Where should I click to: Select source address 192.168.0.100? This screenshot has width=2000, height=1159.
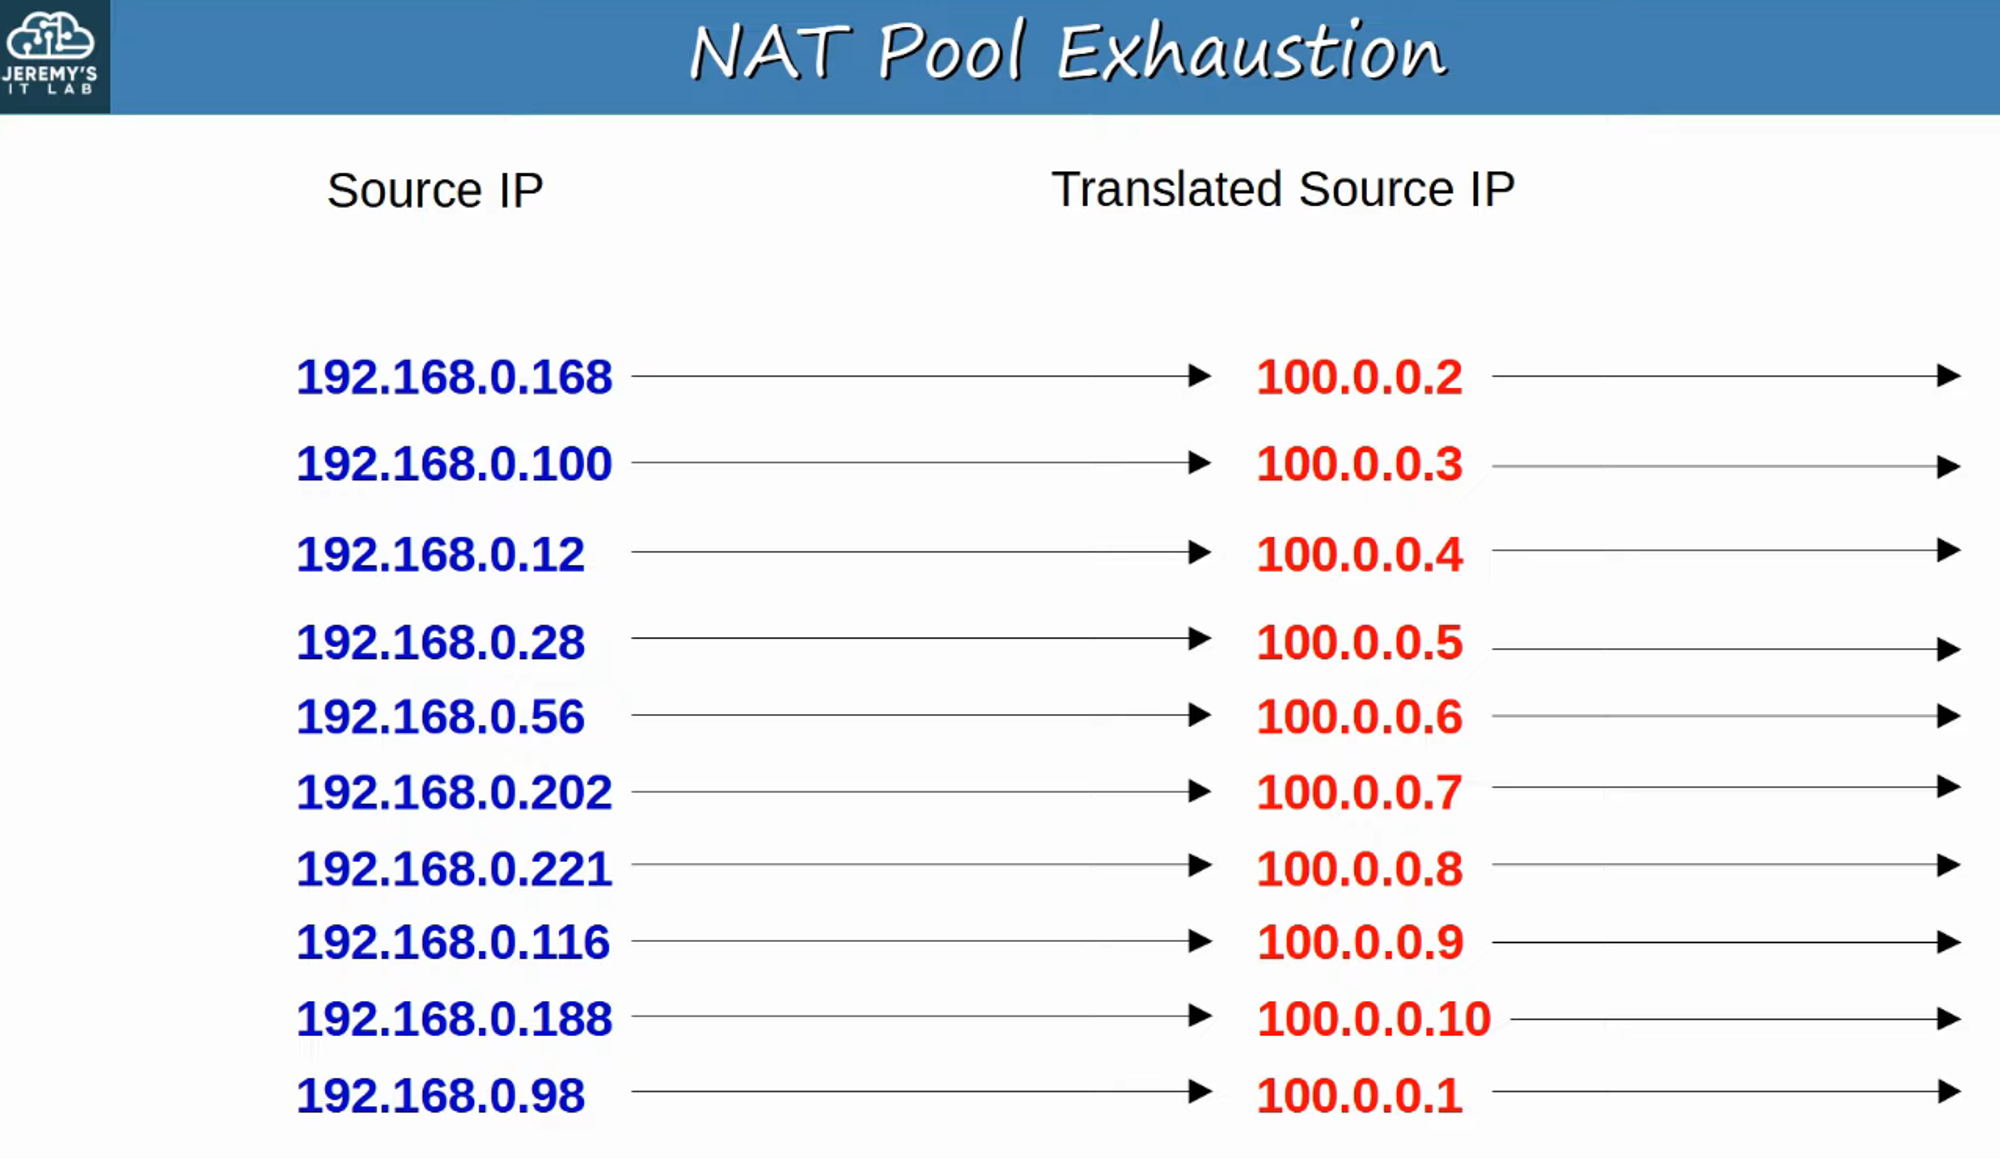pyautogui.click(x=454, y=464)
